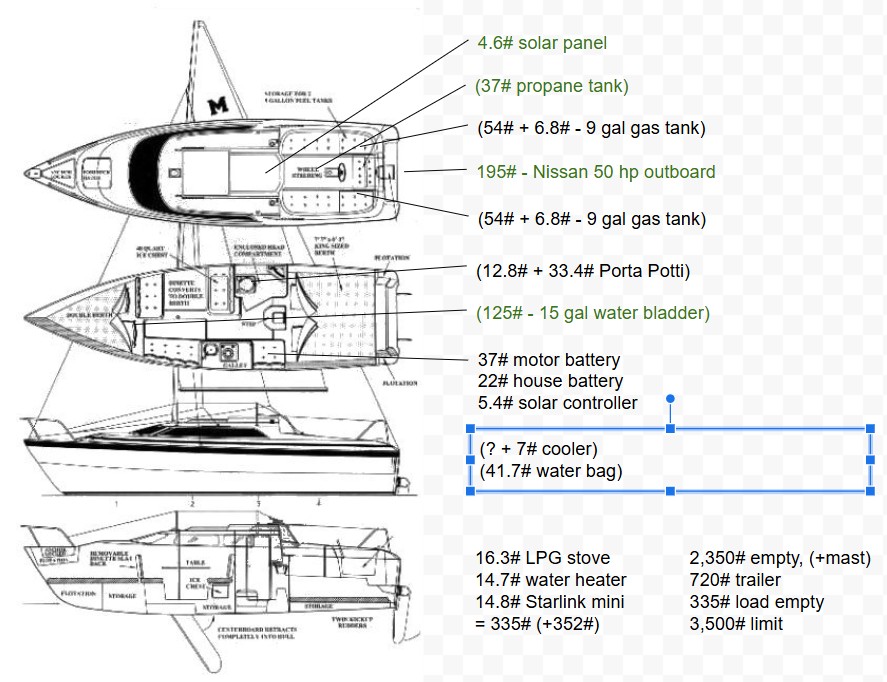Click the rotation handle above the selected text box

tap(670, 399)
